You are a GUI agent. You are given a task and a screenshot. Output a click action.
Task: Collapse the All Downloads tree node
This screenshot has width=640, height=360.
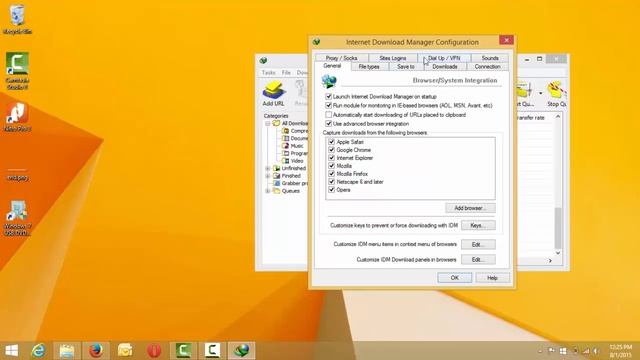pos(268,123)
